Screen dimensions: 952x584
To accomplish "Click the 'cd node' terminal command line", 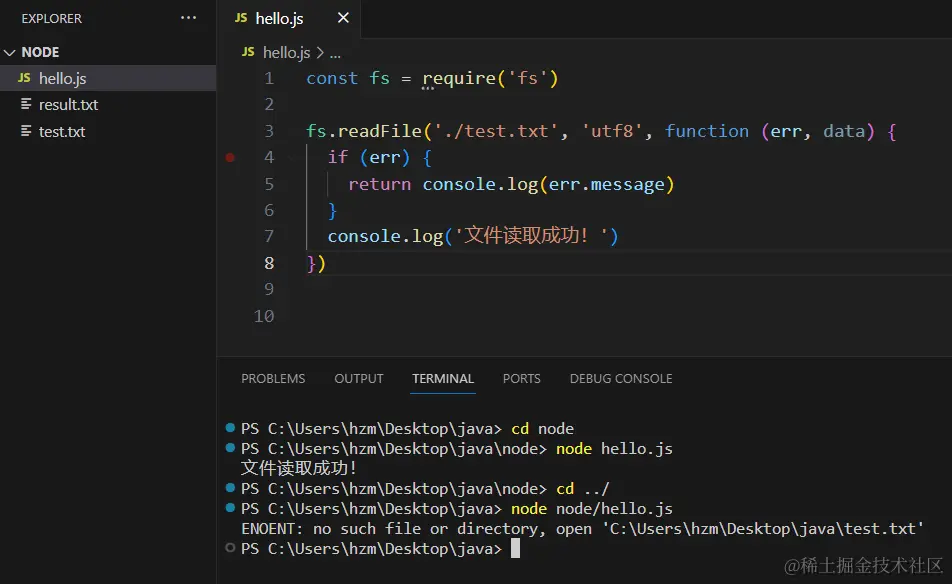I will tap(542, 429).
